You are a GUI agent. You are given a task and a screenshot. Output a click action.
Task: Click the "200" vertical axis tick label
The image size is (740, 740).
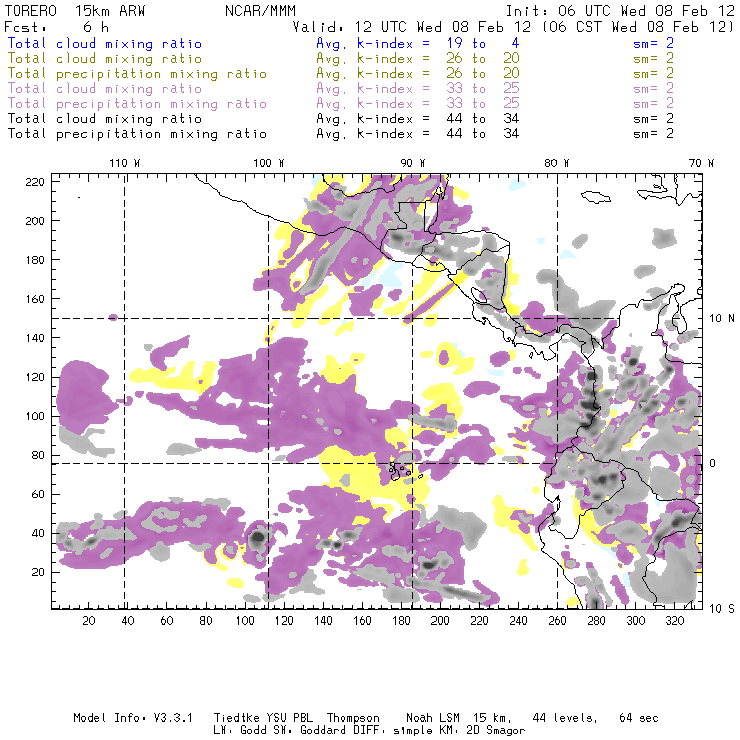(35, 221)
